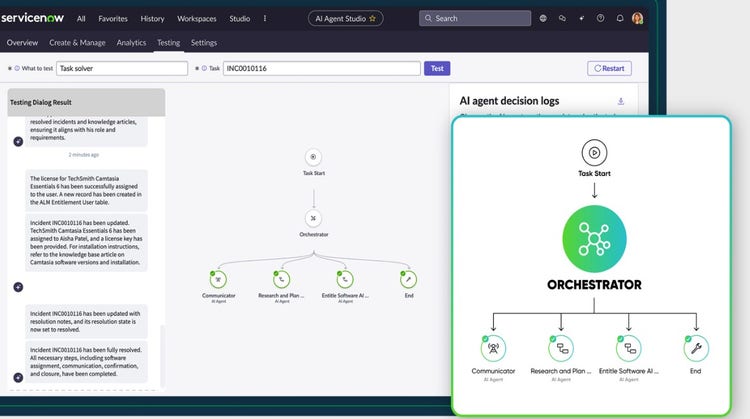
Task: Favorite AI Agent Studio with star
Action: [x=373, y=18]
